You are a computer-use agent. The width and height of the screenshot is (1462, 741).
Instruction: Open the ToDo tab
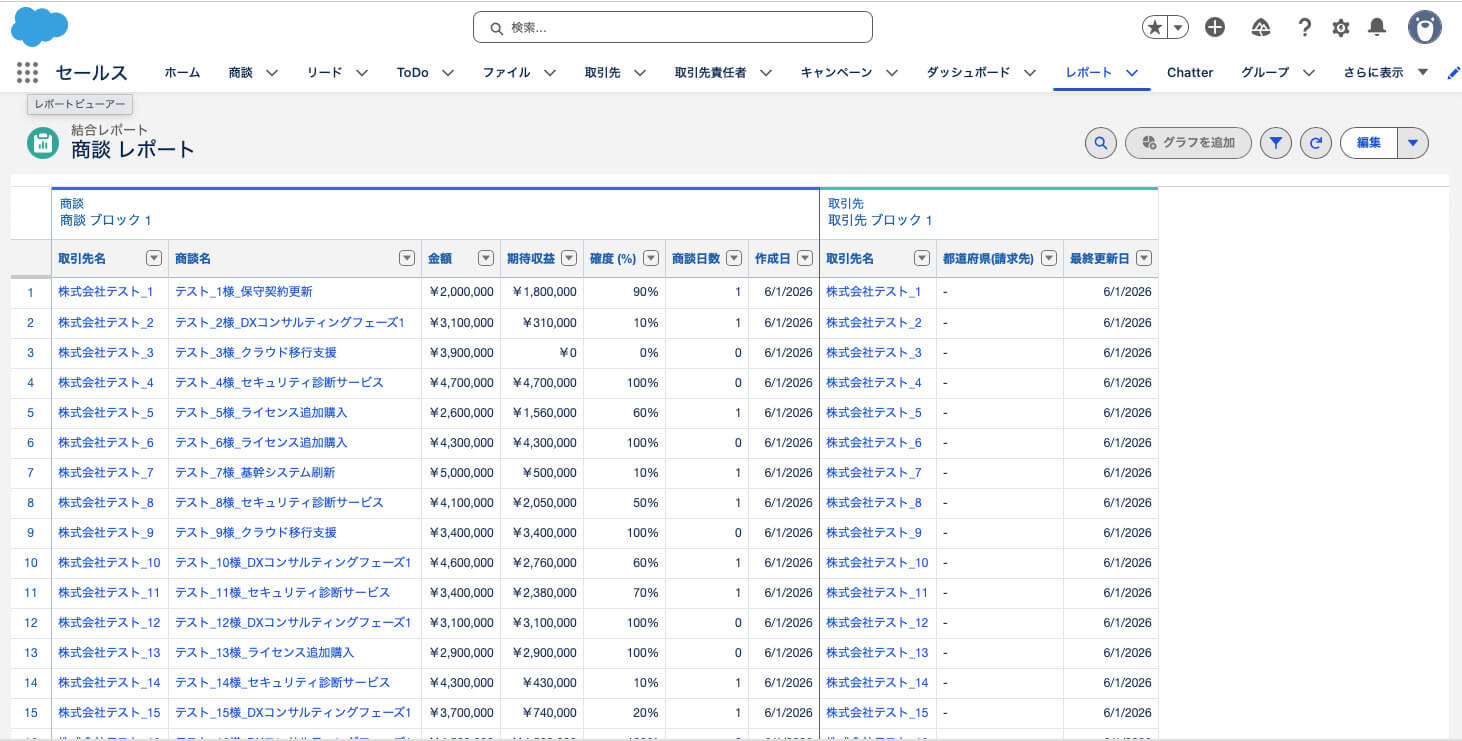[x=412, y=72]
